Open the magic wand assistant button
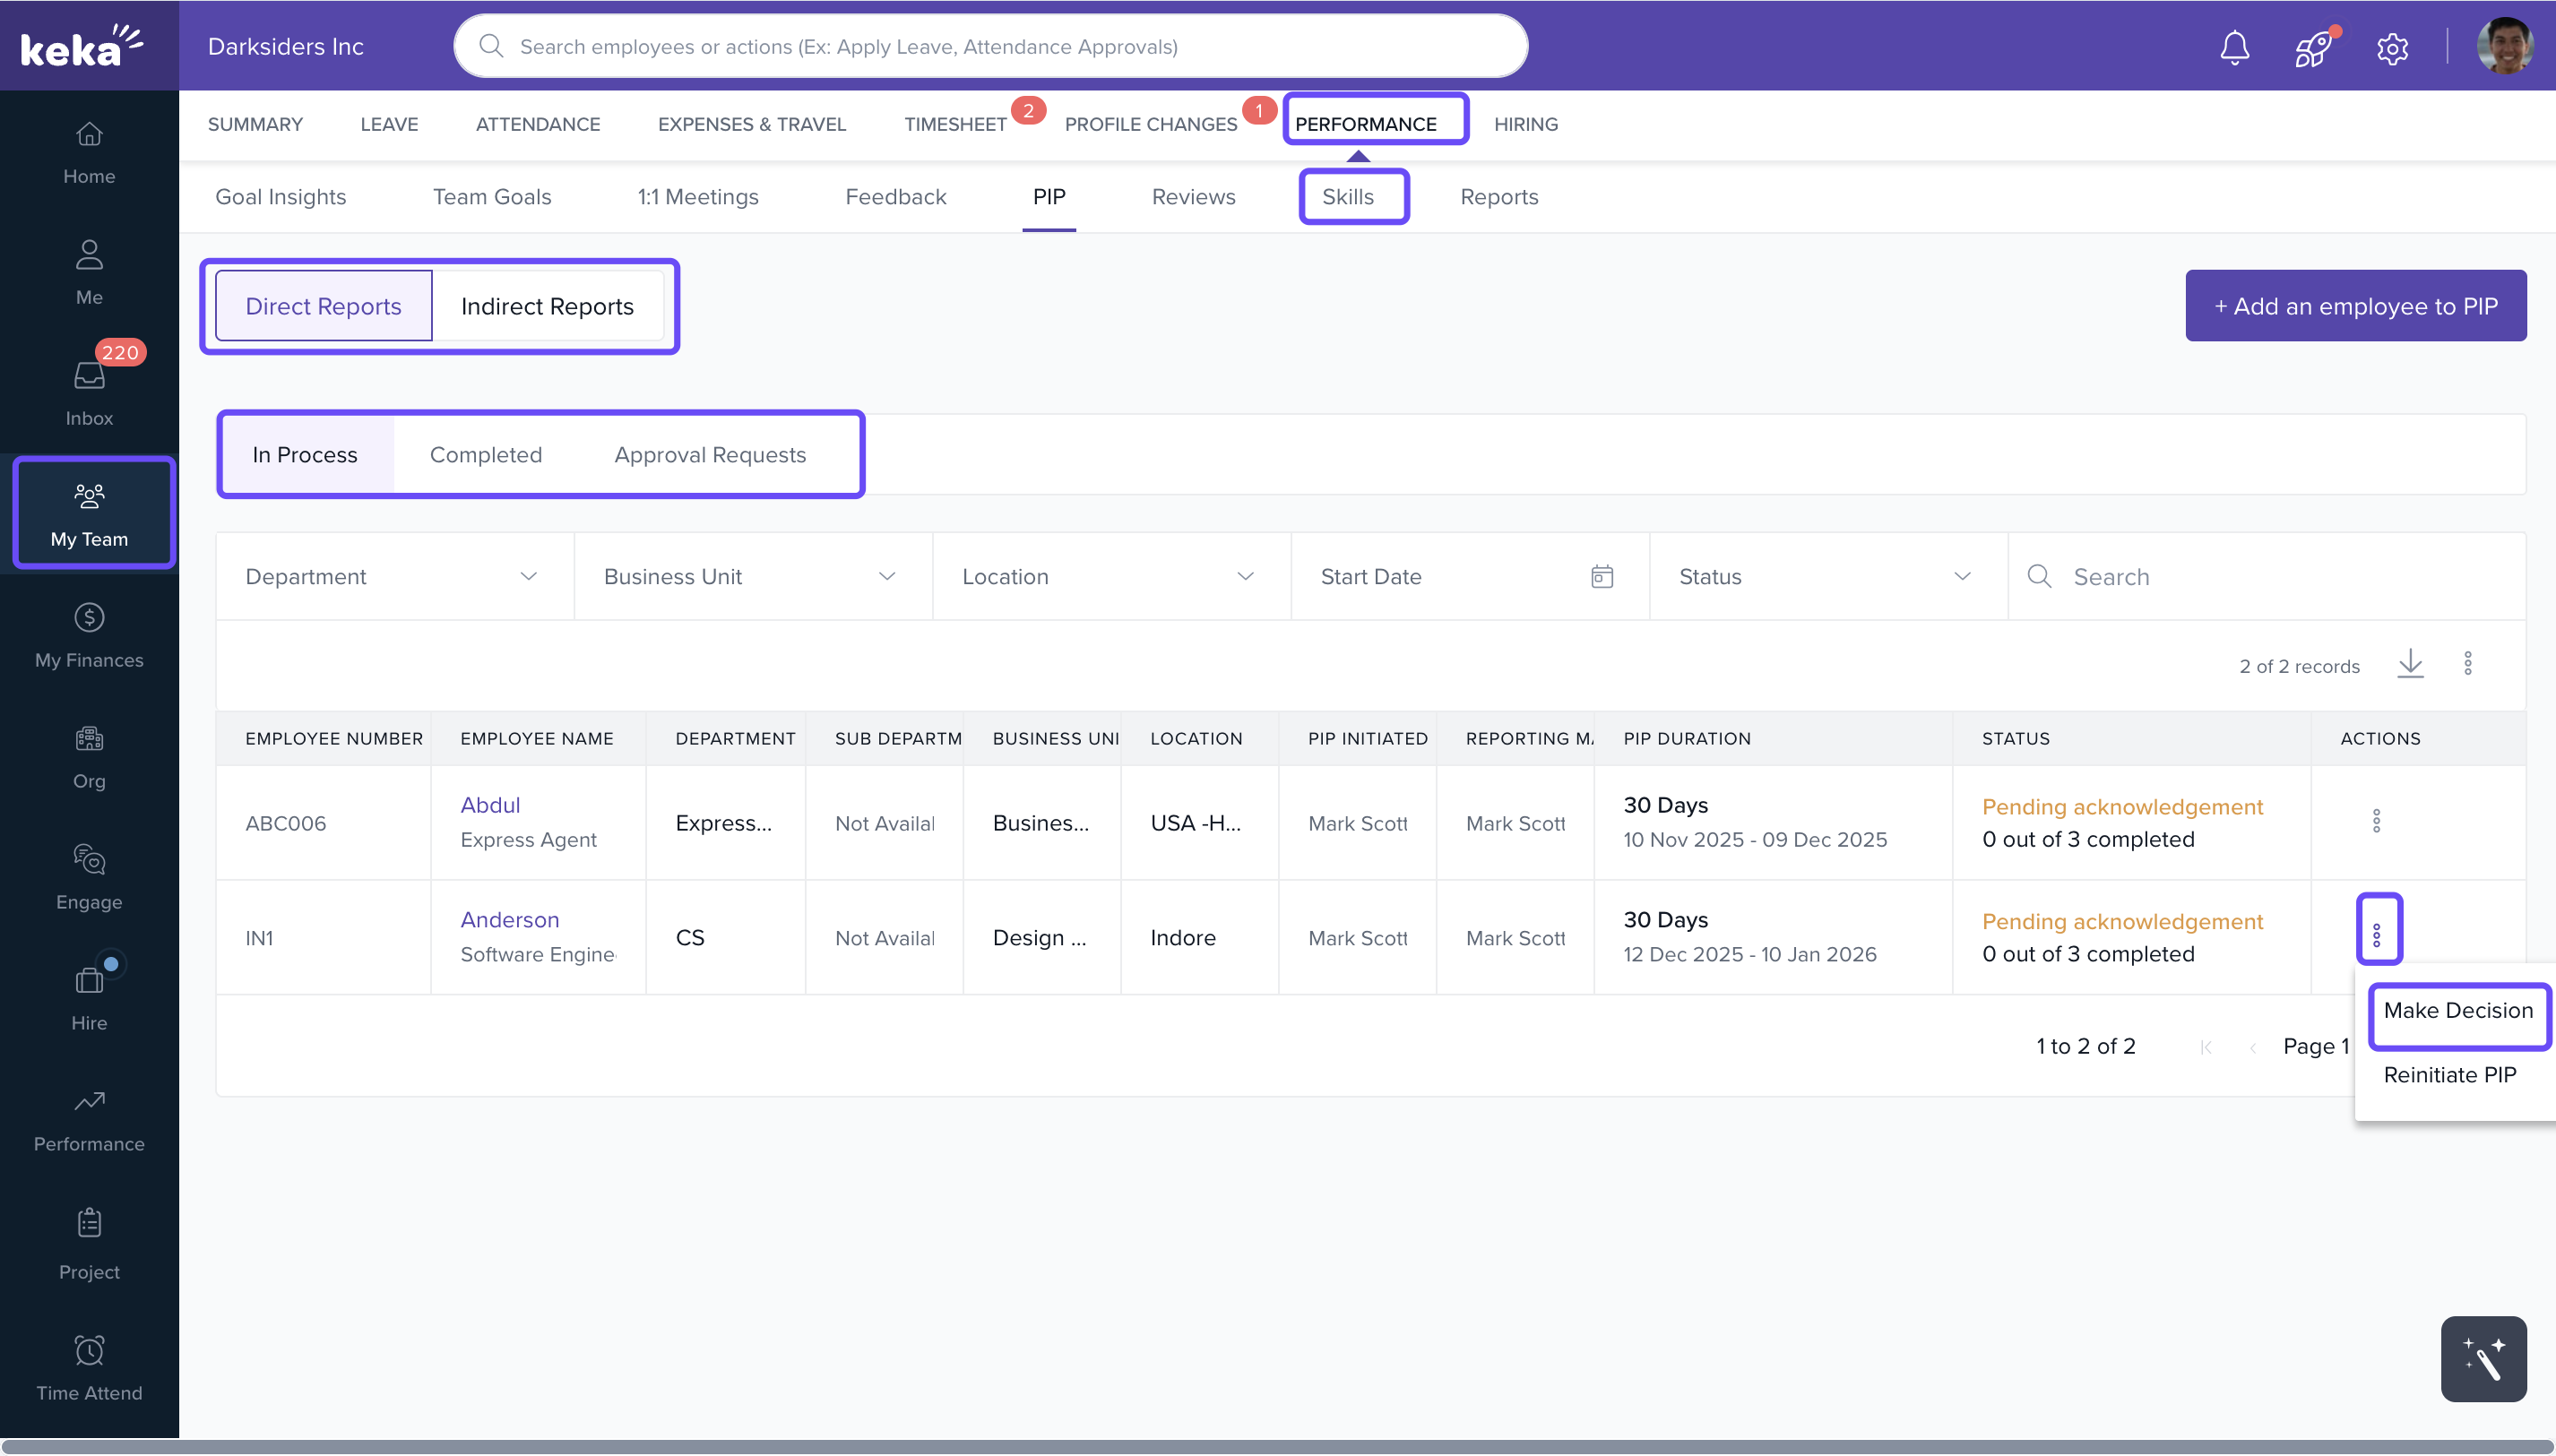Screen dimensions: 2556x1456 pos(2483,1358)
